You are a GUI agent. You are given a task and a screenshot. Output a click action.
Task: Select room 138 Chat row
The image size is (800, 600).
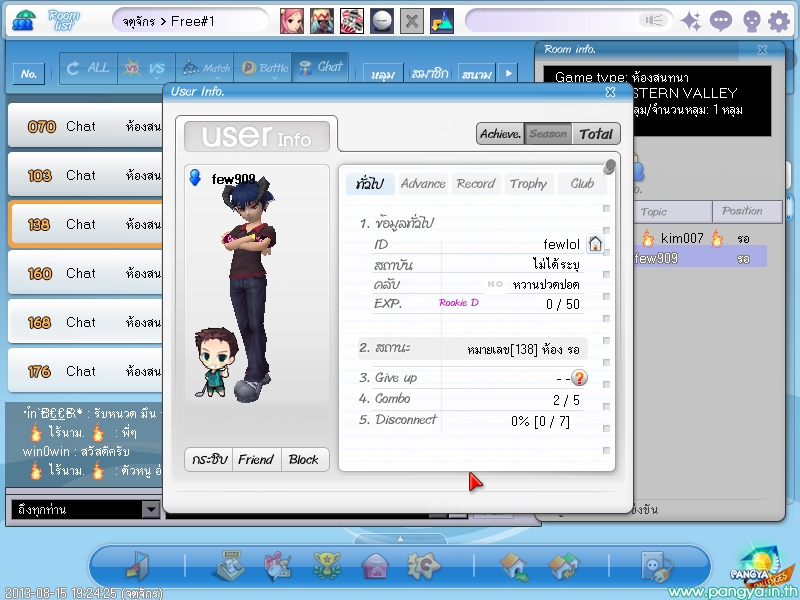(x=86, y=224)
